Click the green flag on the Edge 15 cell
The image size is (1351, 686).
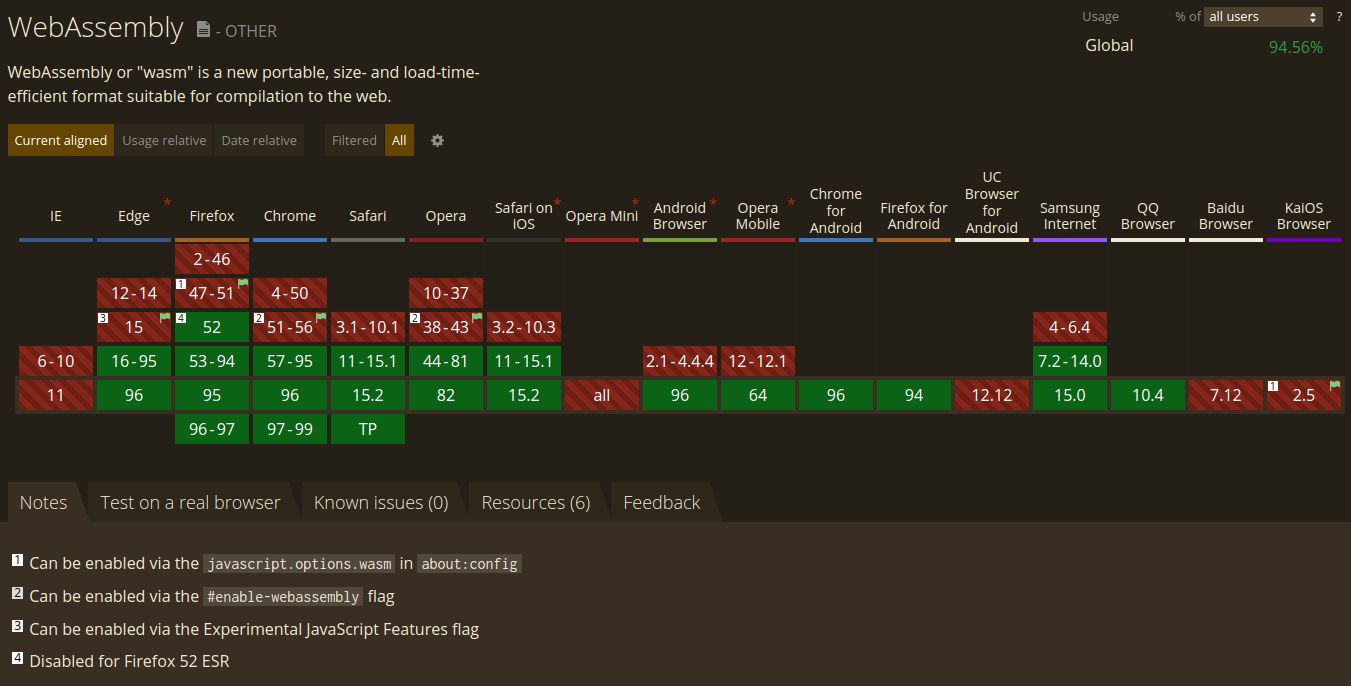click(x=165, y=318)
